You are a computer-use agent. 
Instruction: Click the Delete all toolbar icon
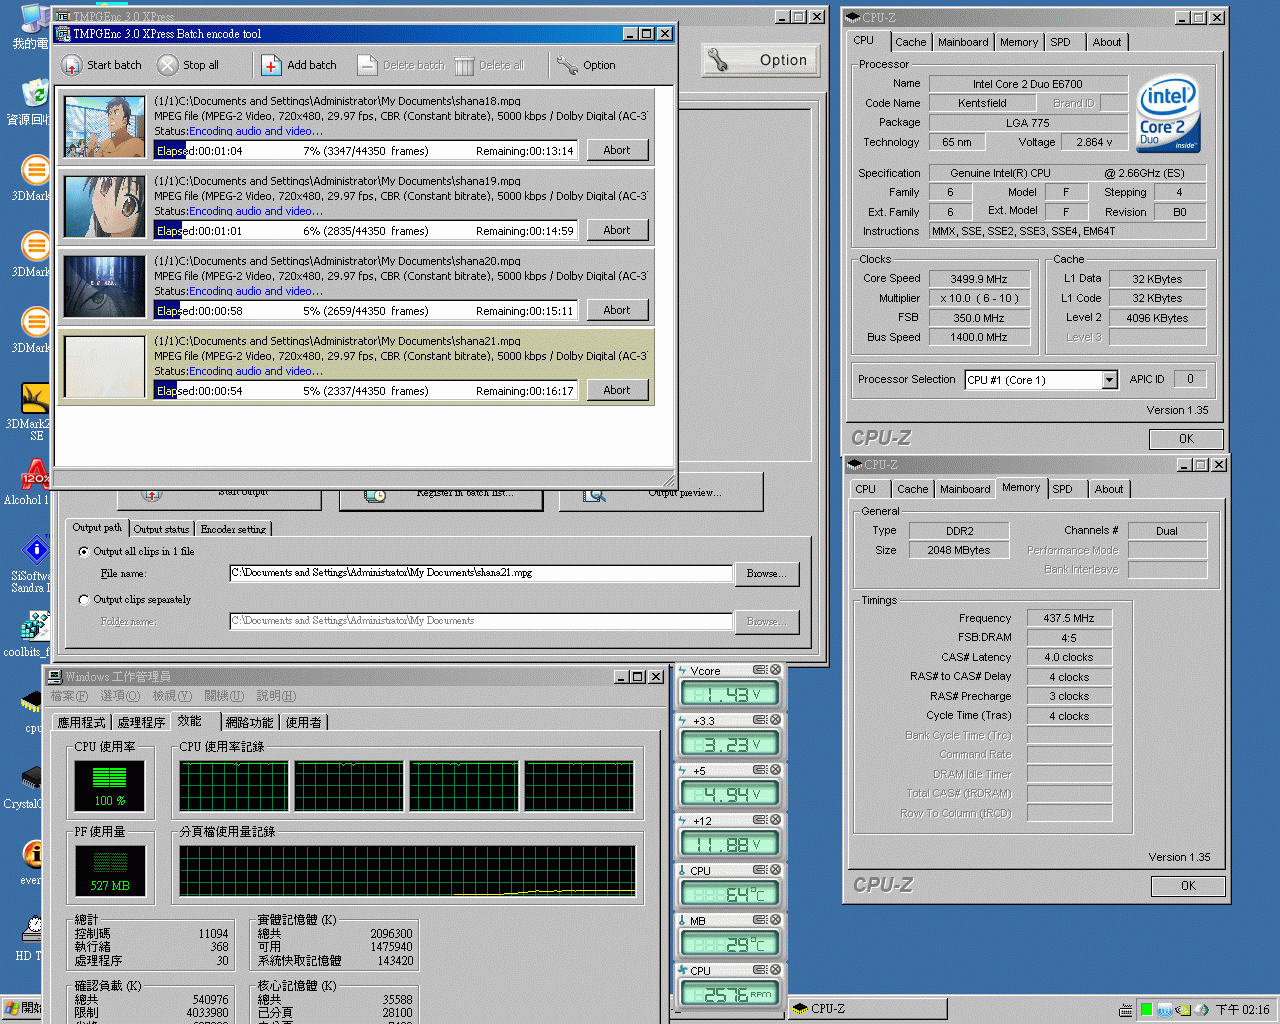[464, 65]
